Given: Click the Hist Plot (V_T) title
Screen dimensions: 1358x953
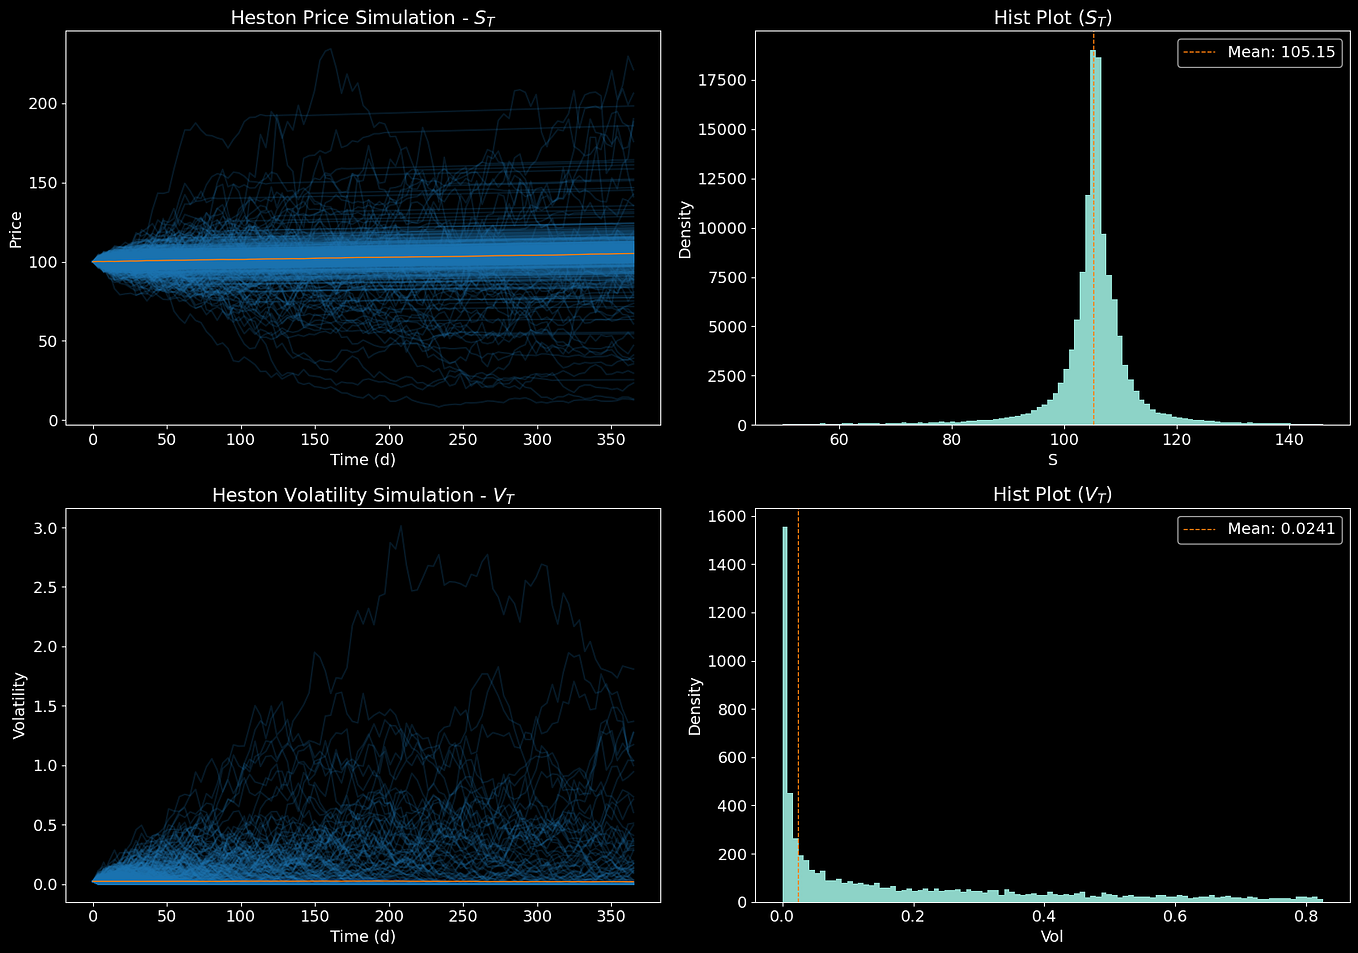Looking at the screenshot, I should click(1051, 494).
